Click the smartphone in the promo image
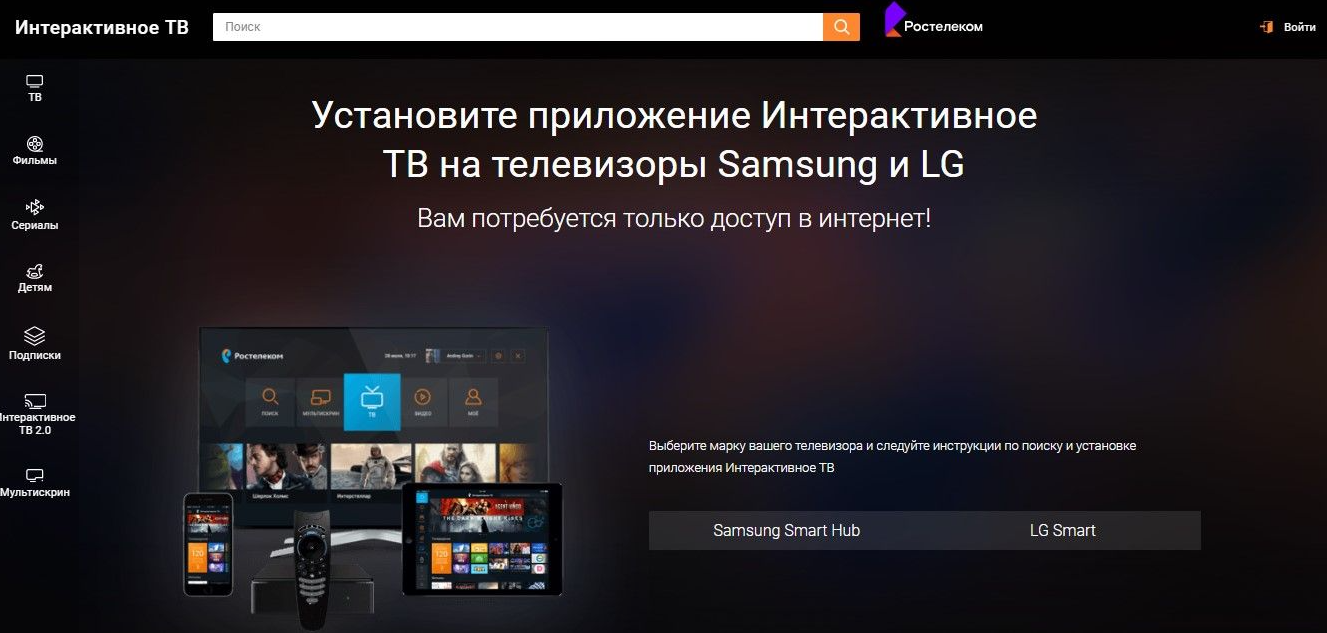Screen dimensions: 1327x633 (x=208, y=543)
